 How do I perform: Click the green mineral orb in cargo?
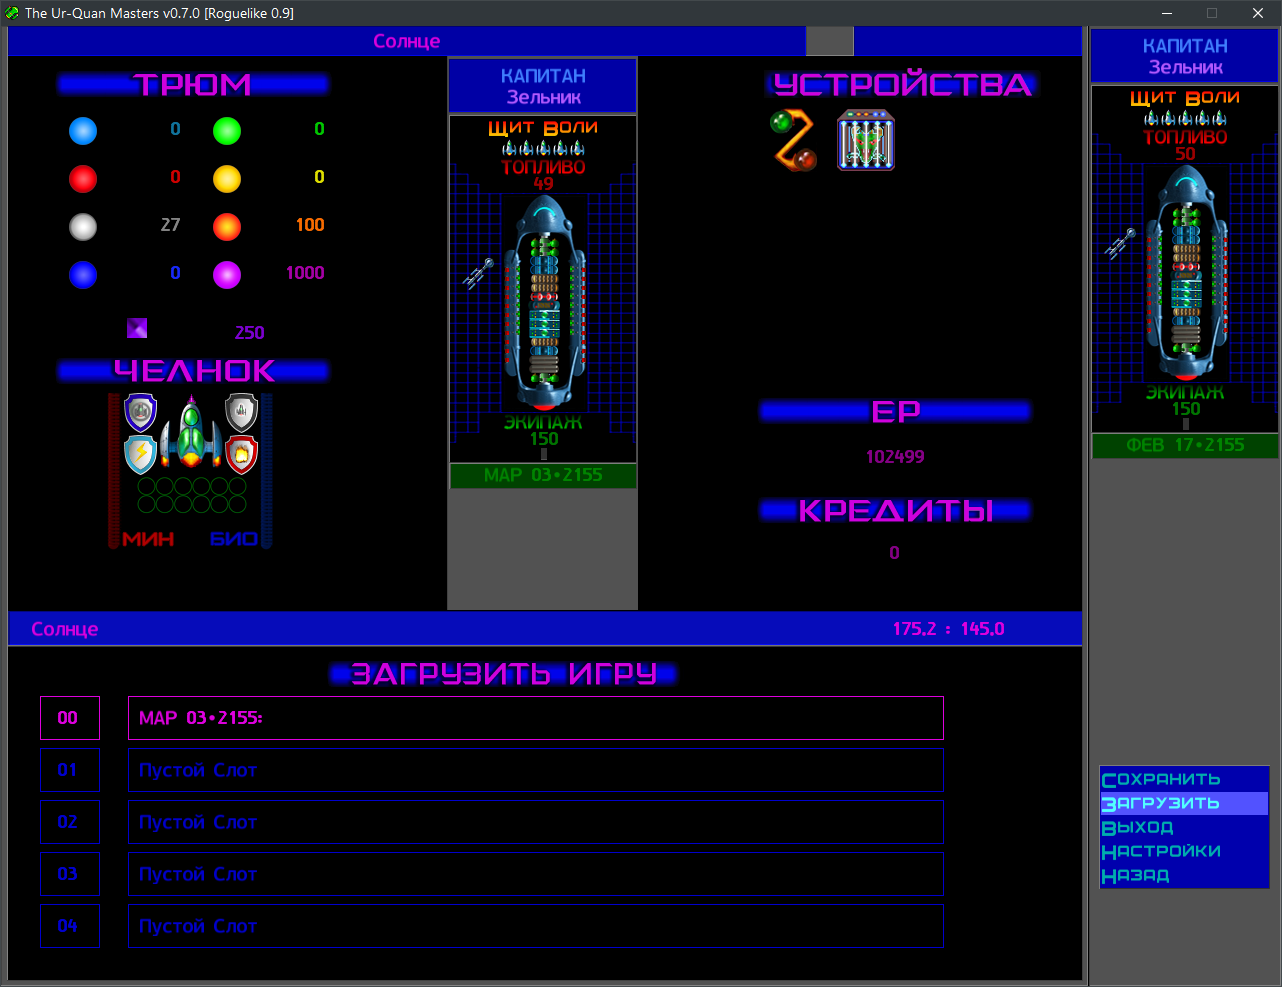pyautogui.click(x=227, y=131)
